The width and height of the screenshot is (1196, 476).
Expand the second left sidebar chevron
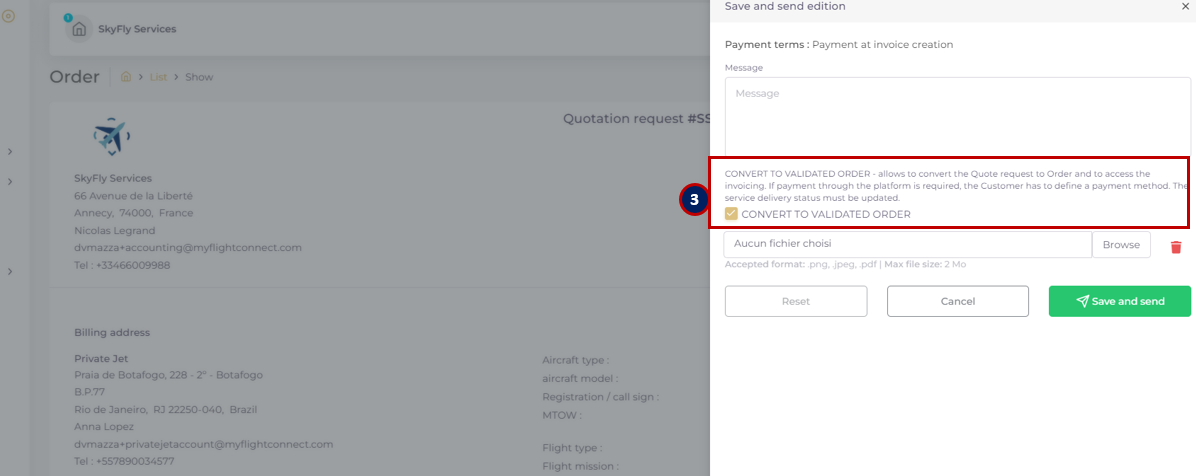click(x=10, y=182)
